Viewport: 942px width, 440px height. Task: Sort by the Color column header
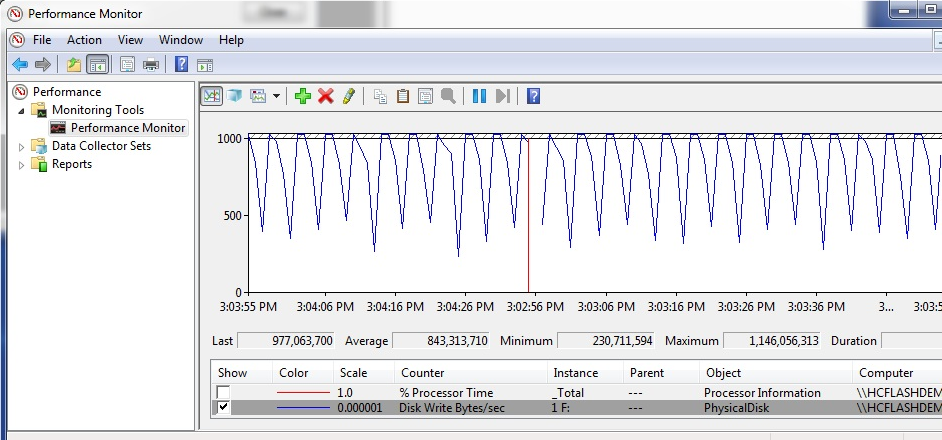tap(303, 373)
